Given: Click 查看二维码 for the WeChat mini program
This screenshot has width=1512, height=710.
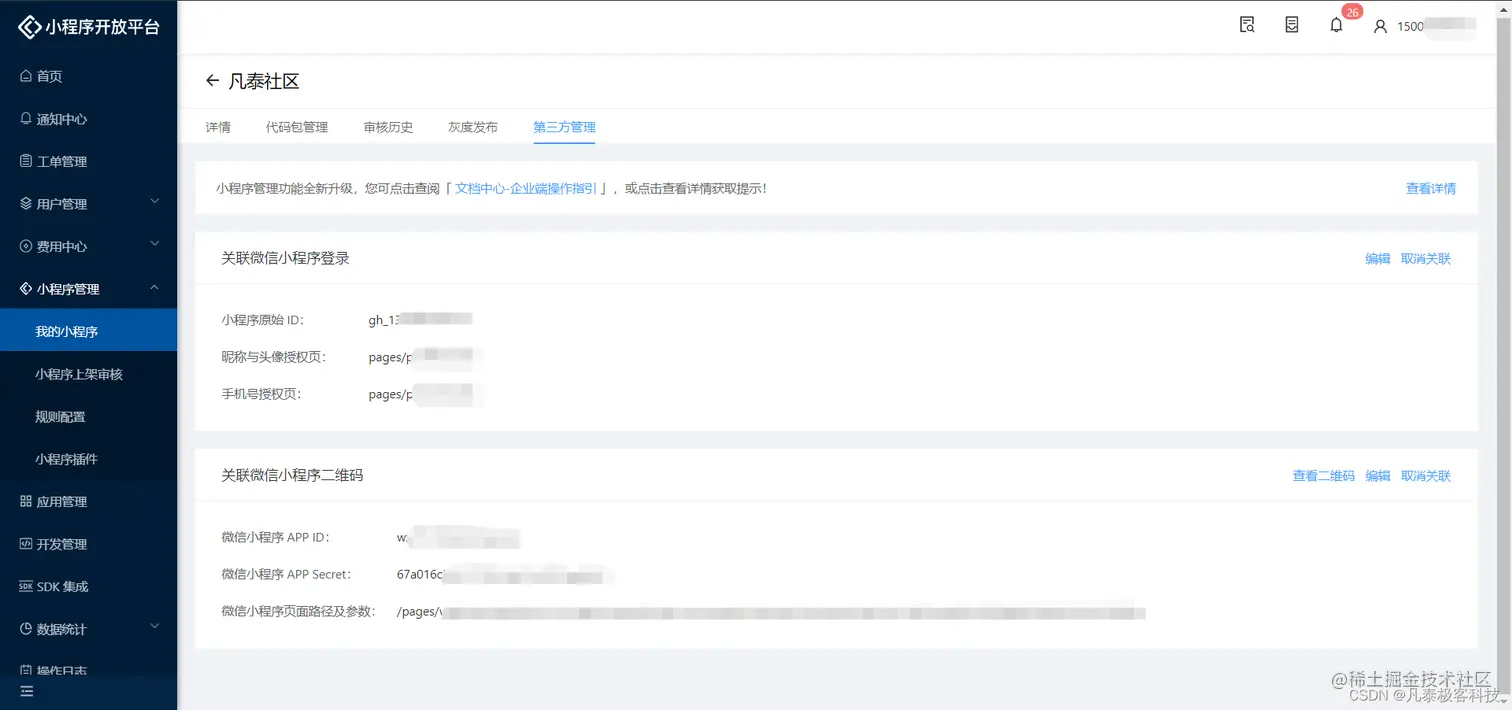Looking at the screenshot, I should (x=1322, y=475).
